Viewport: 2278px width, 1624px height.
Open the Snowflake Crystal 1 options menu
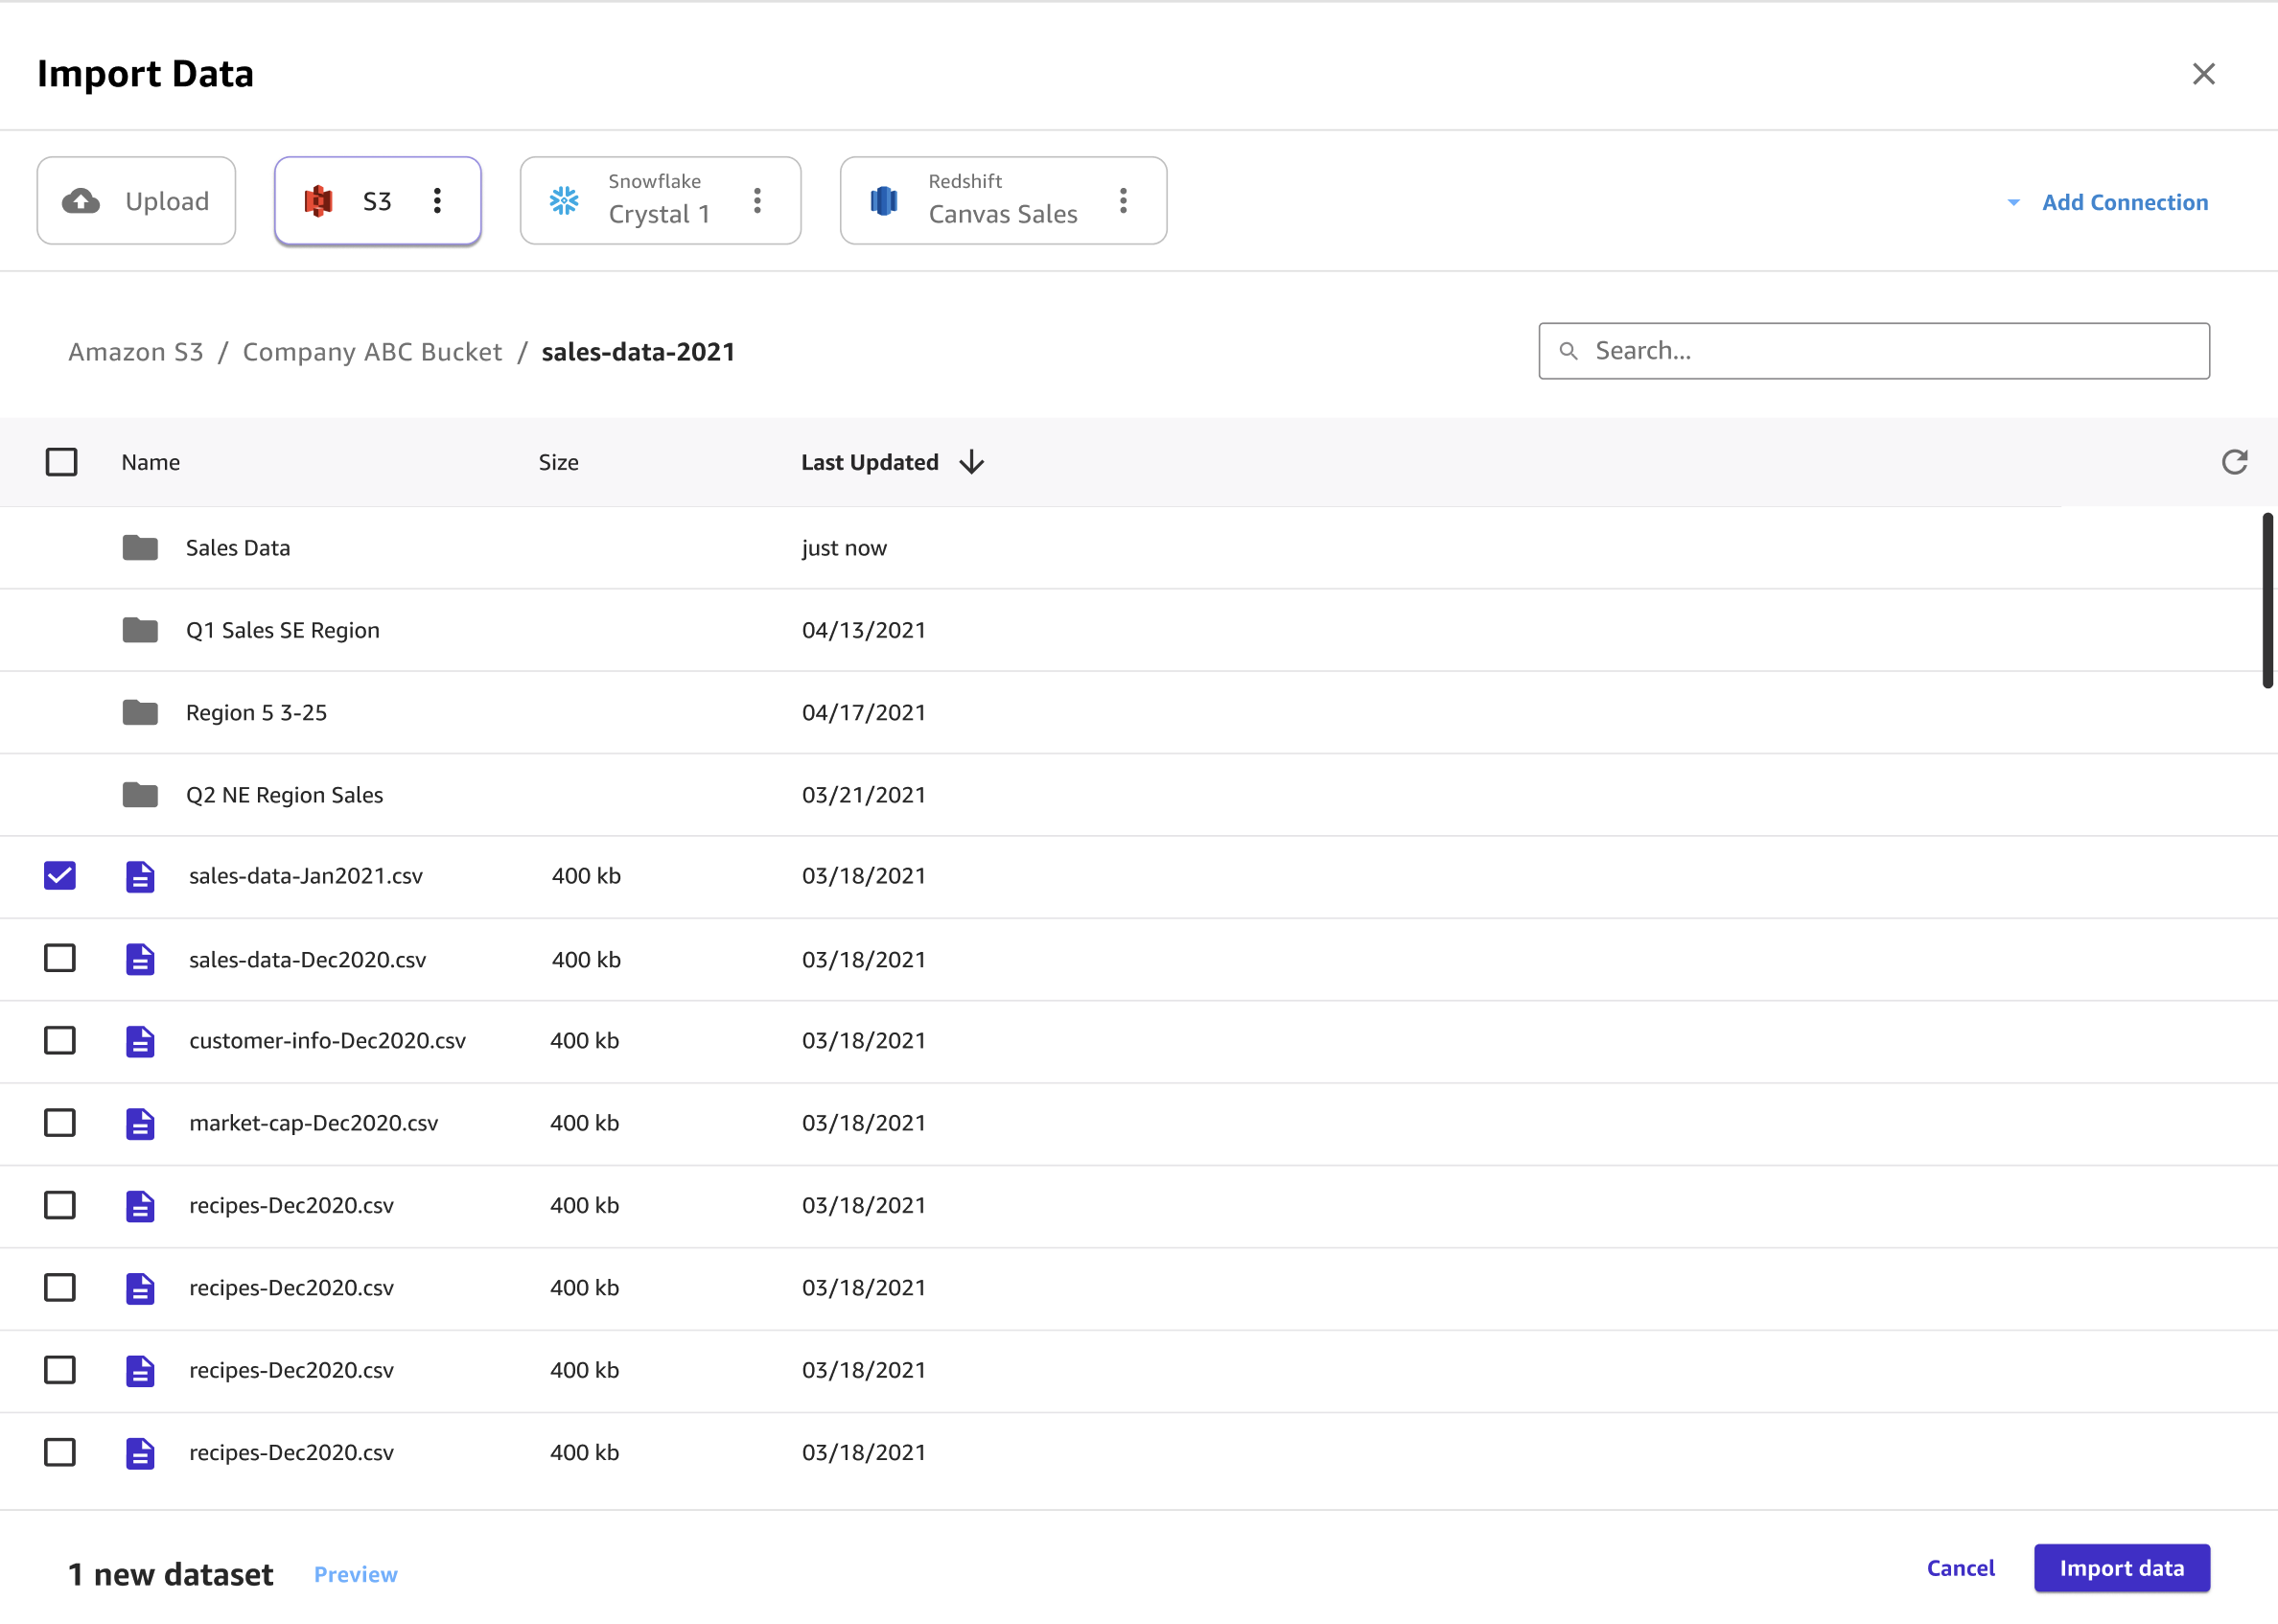point(757,201)
